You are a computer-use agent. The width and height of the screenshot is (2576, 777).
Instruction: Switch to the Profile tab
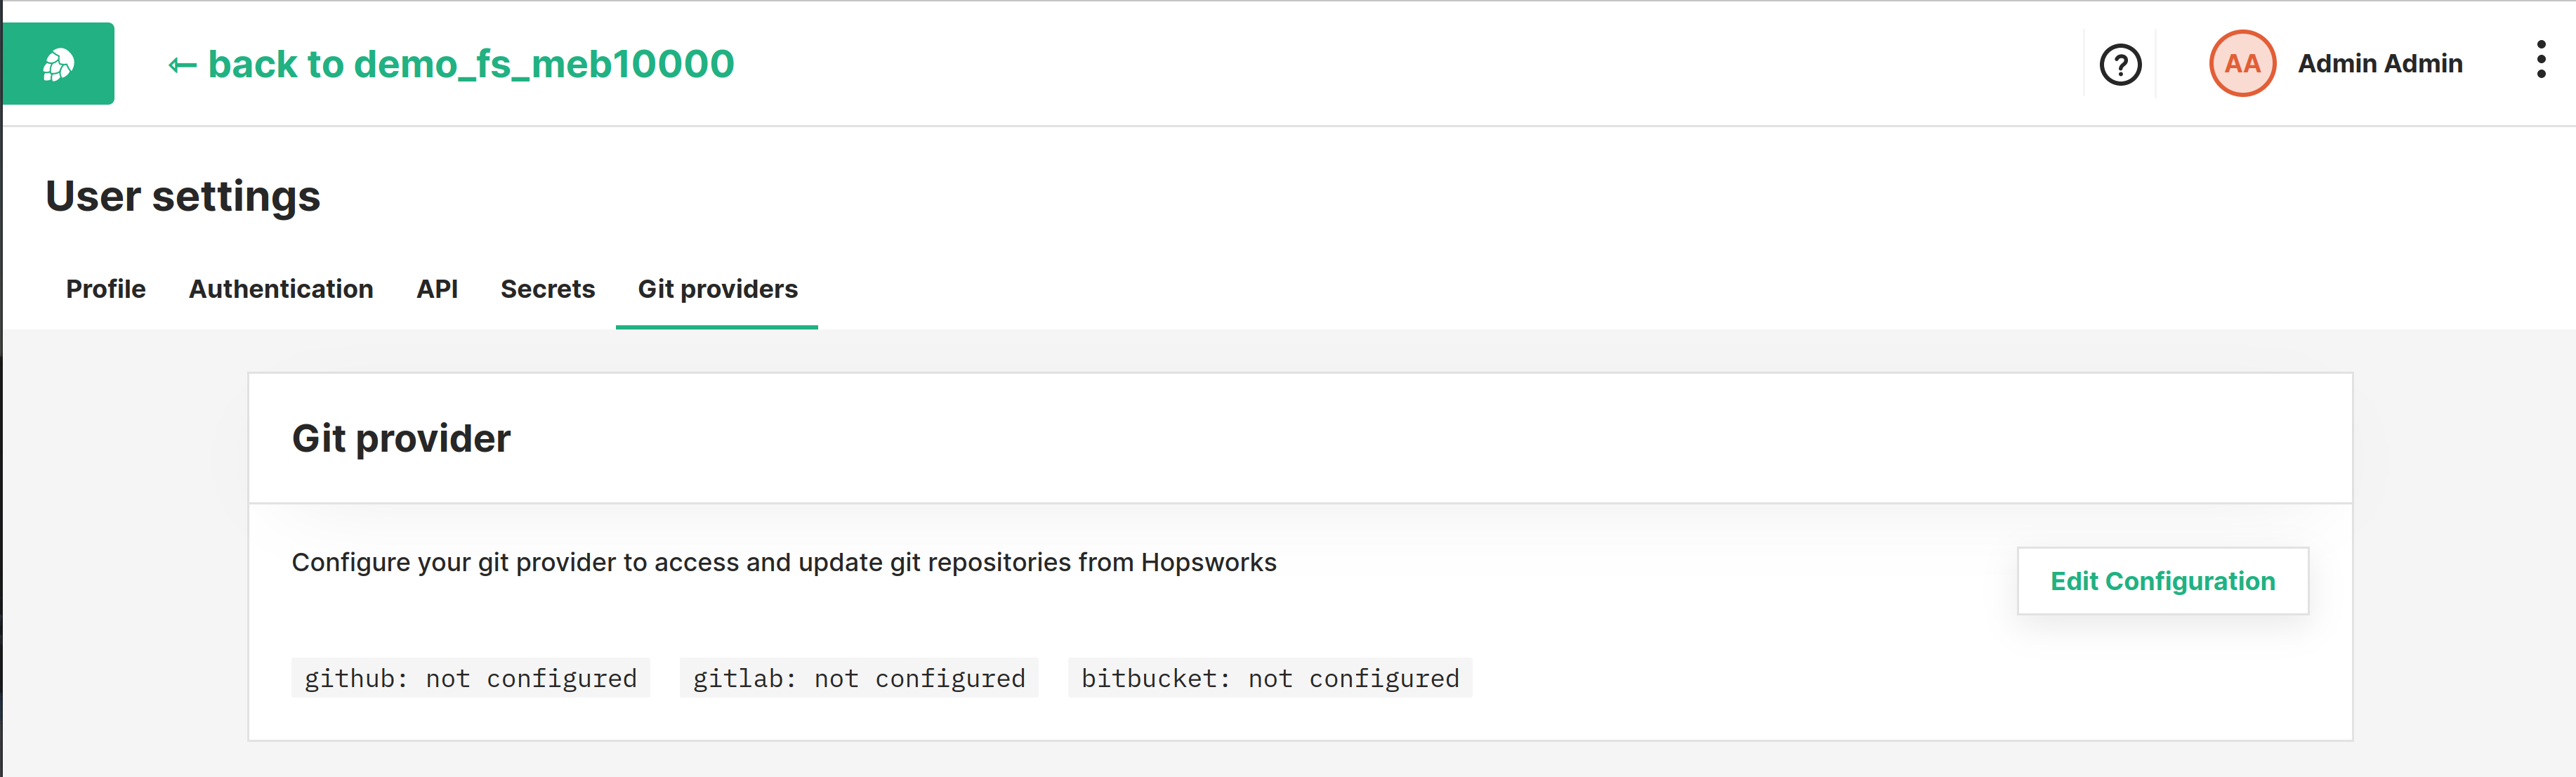tap(105, 289)
